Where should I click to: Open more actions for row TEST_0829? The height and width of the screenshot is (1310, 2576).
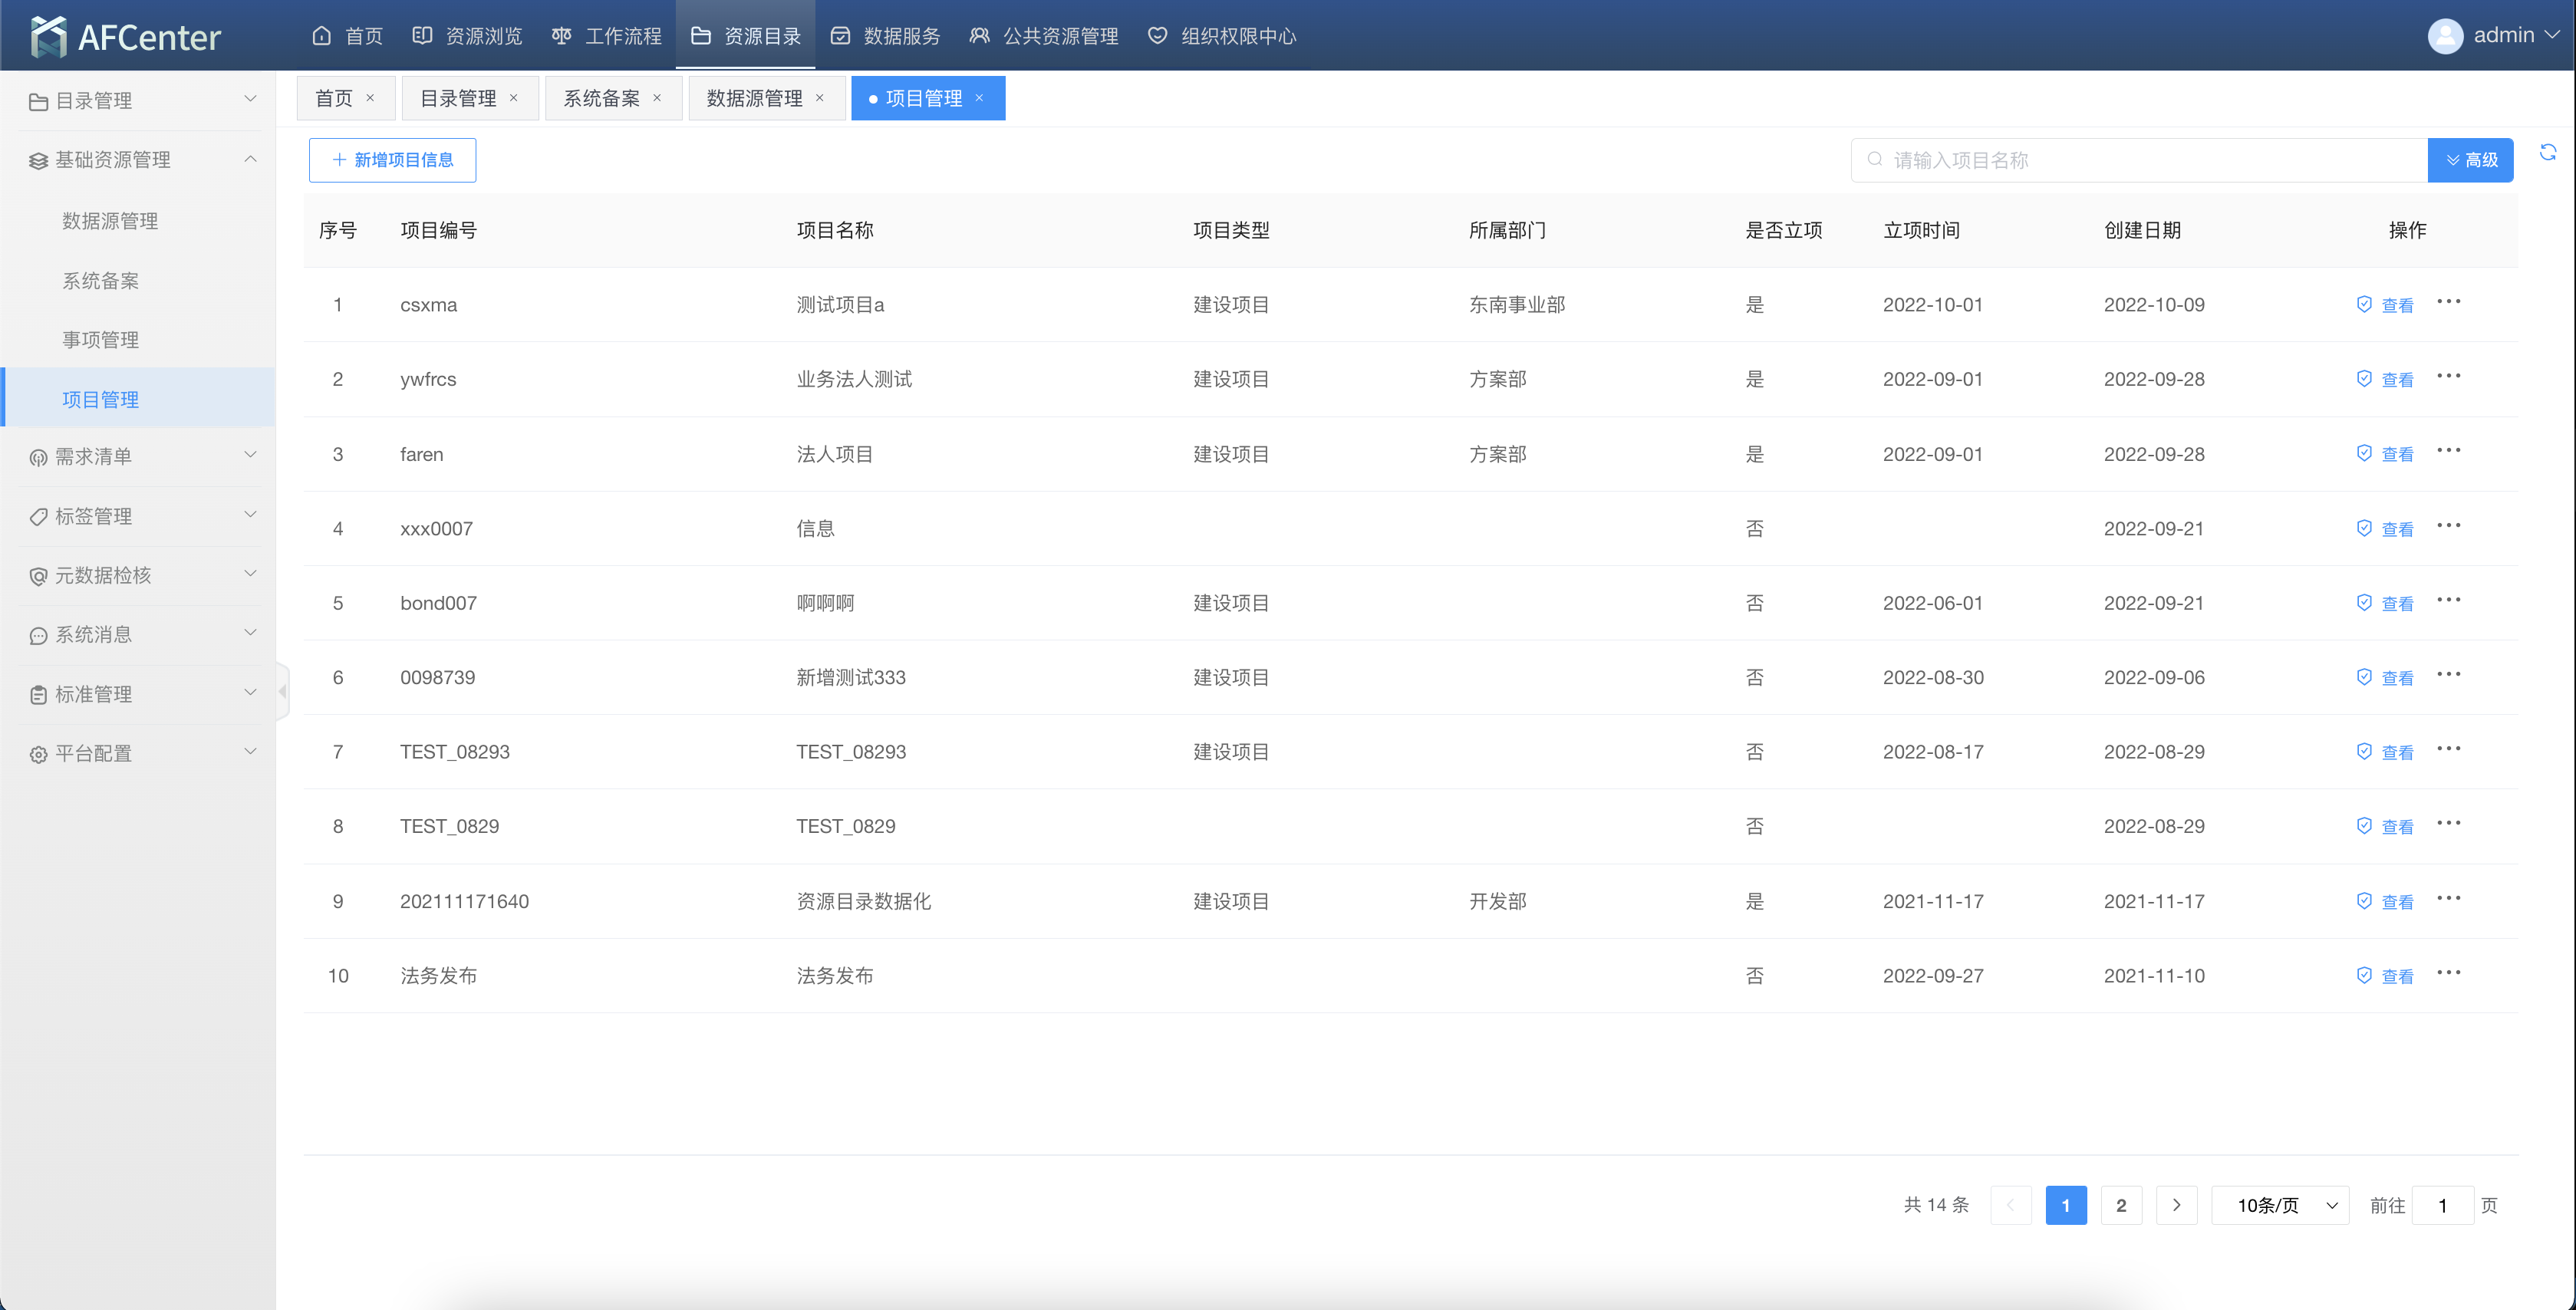2449,824
